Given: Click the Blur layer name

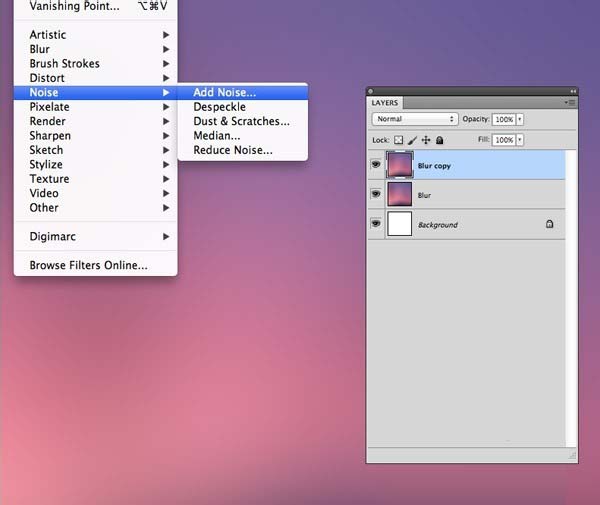Looking at the screenshot, I should [424, 195].
